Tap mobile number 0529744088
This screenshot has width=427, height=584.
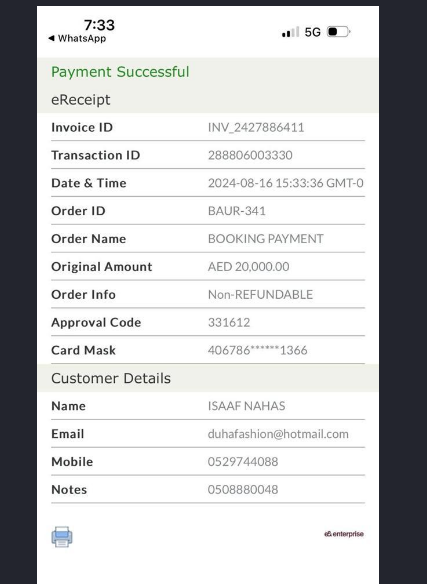click(x=243, y=462)
